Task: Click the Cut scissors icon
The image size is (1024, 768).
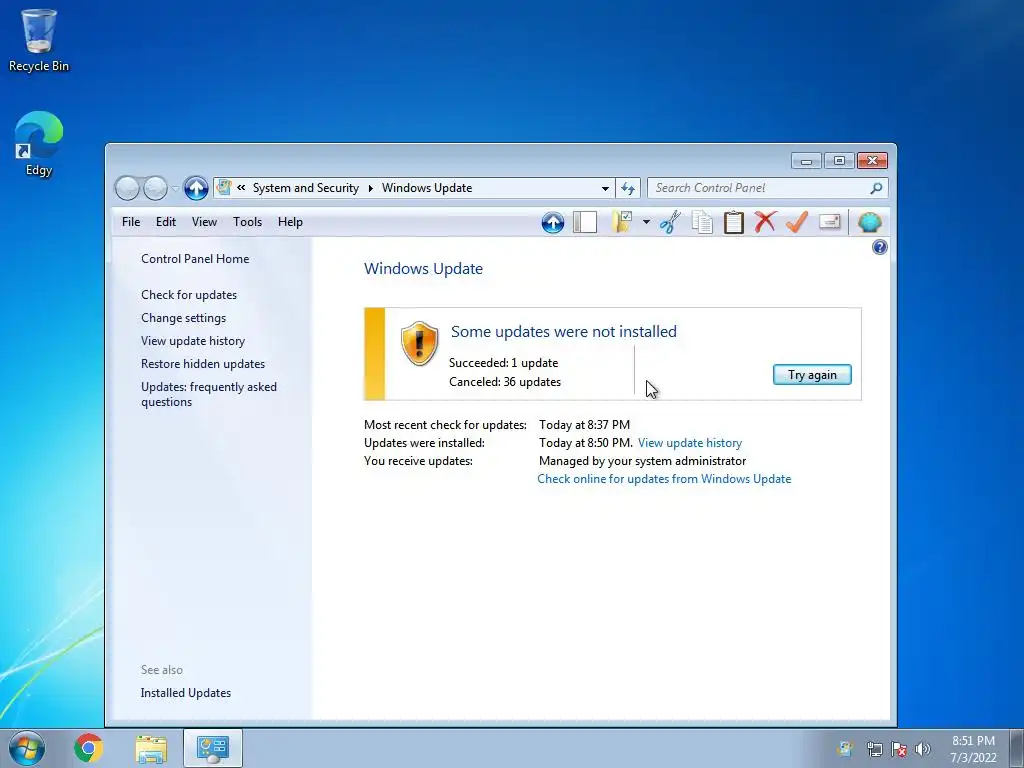Action: [x=670, y=223]
